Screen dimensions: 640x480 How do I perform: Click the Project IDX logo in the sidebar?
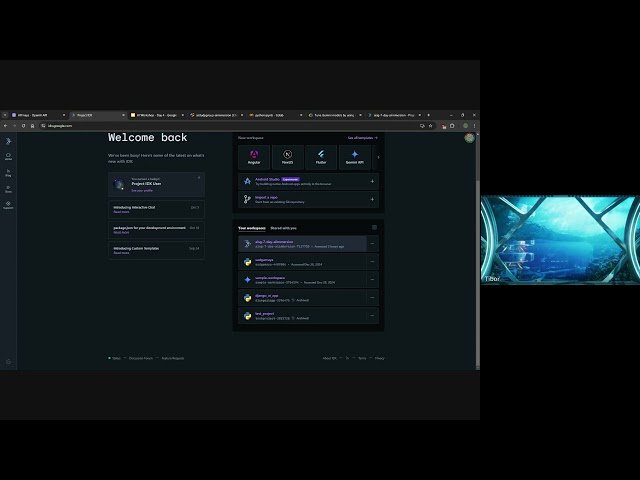point(8,141)
